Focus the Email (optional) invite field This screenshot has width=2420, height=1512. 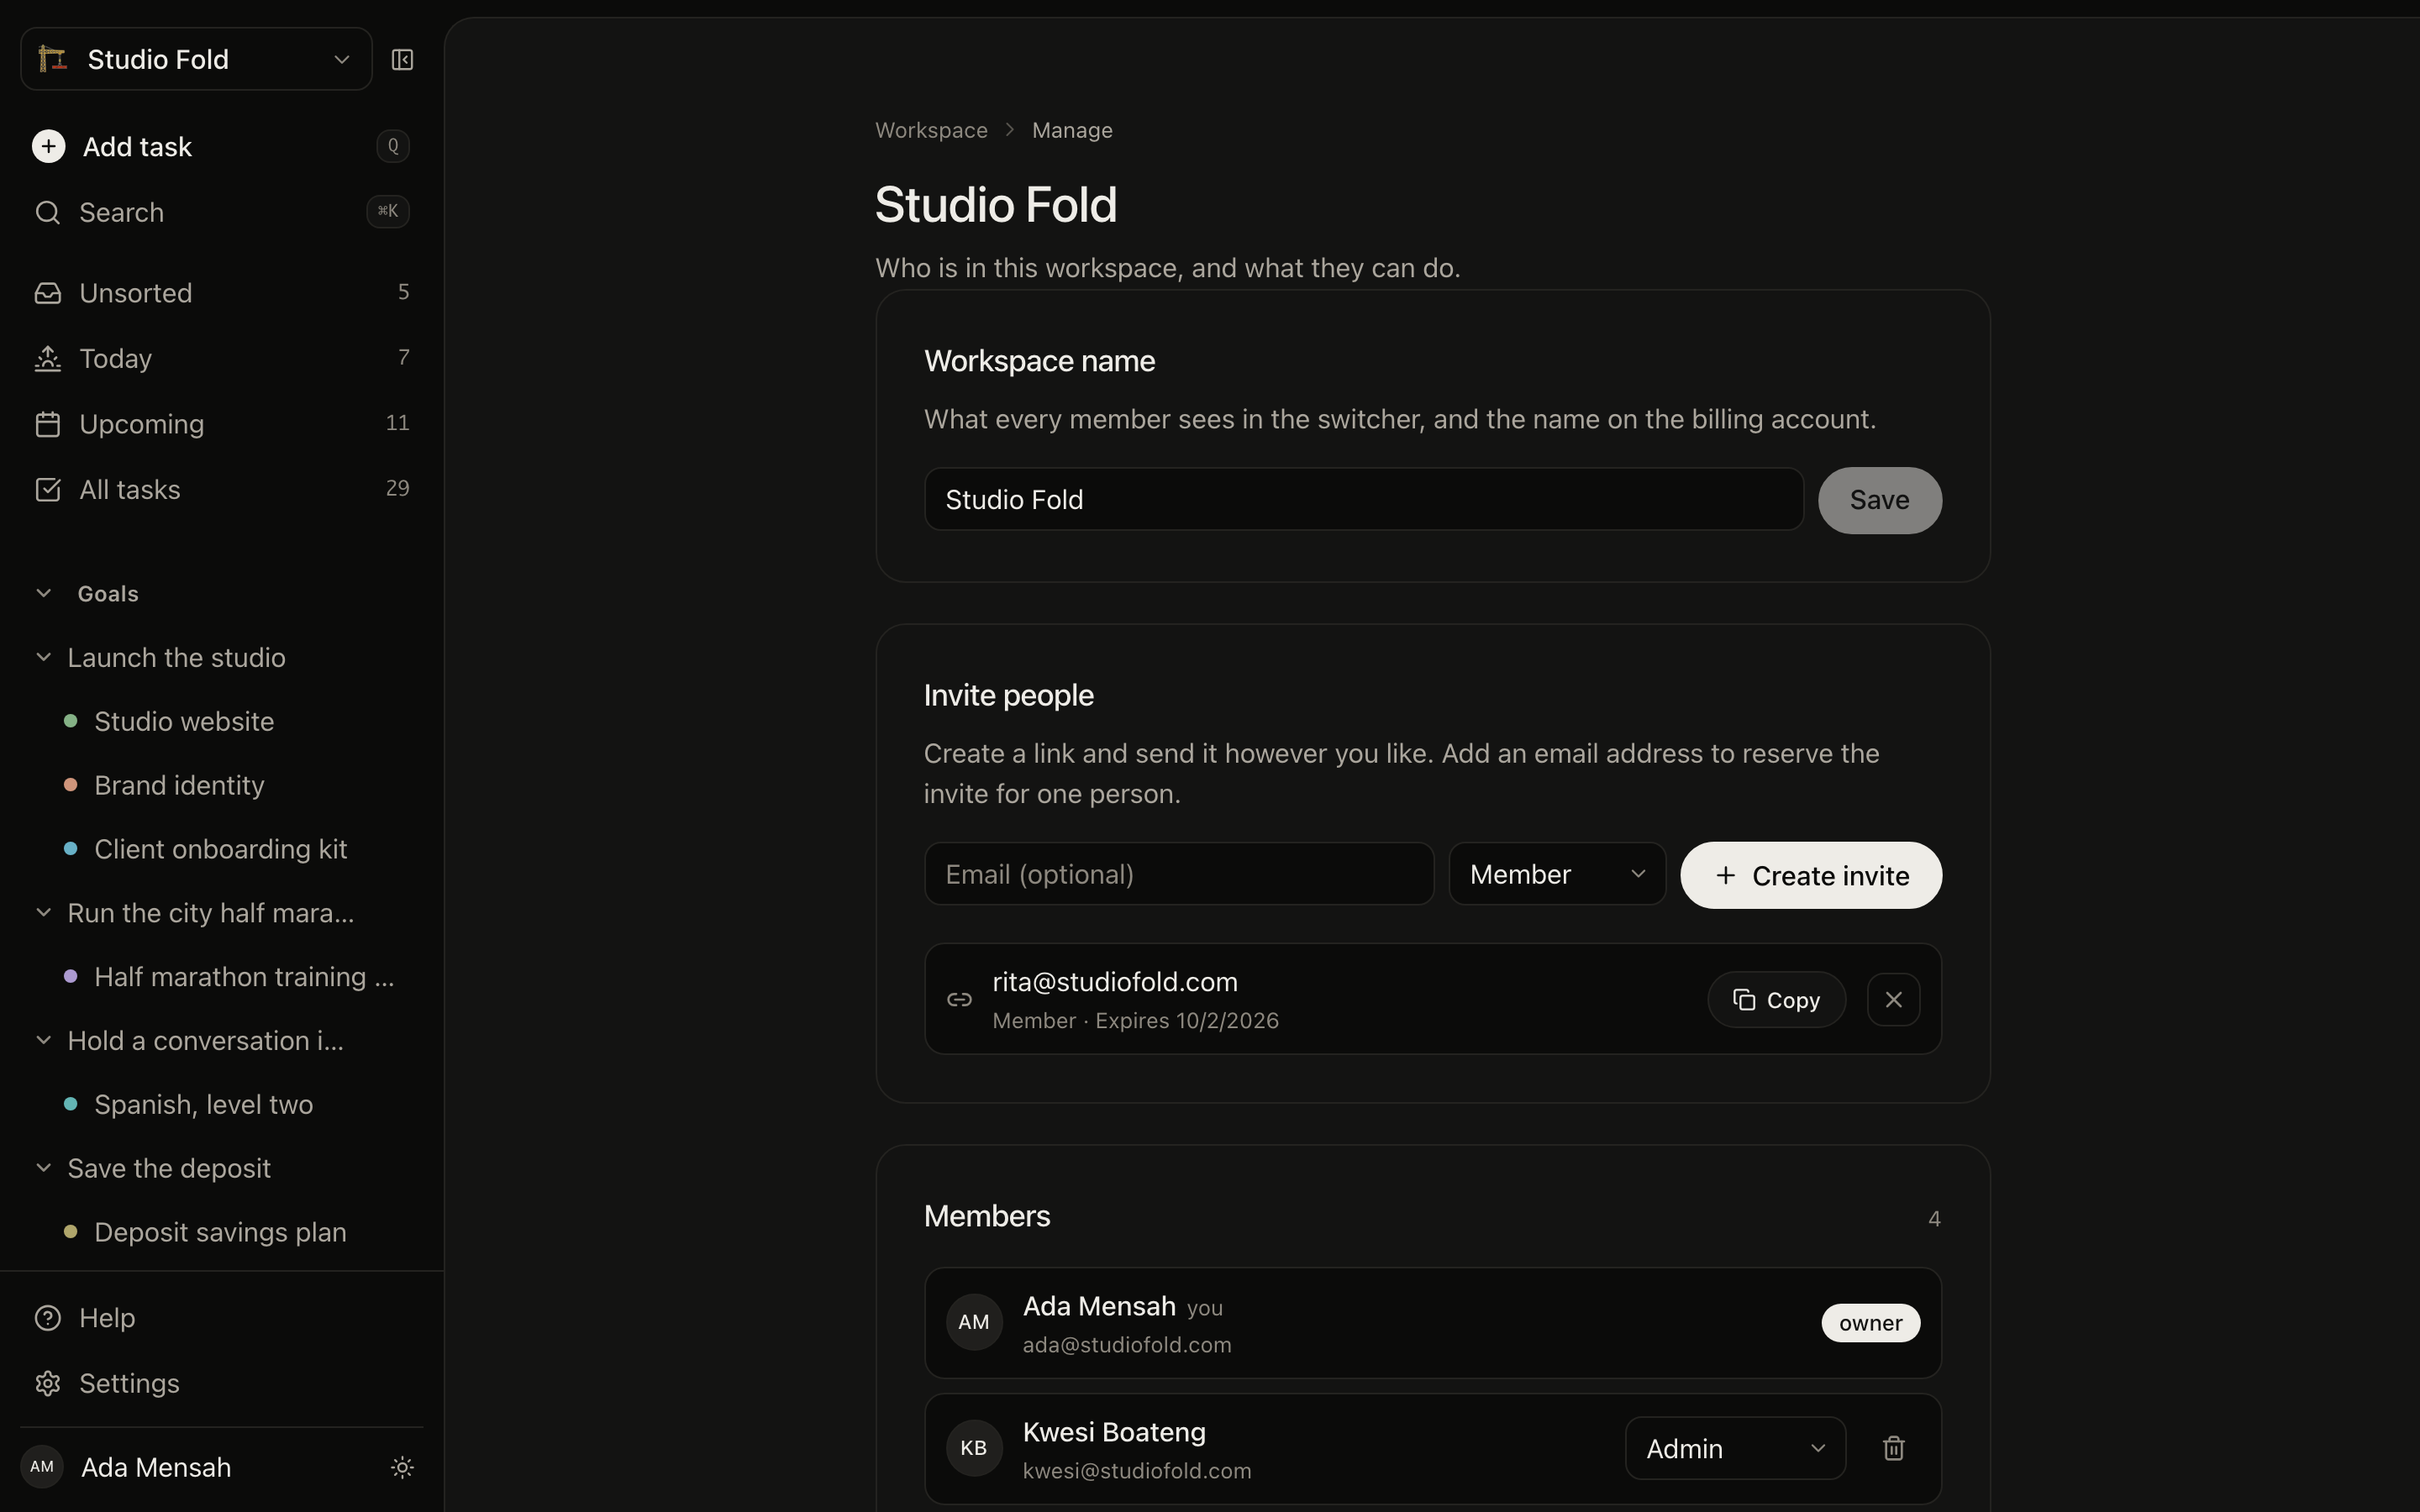coord(1179,874)
